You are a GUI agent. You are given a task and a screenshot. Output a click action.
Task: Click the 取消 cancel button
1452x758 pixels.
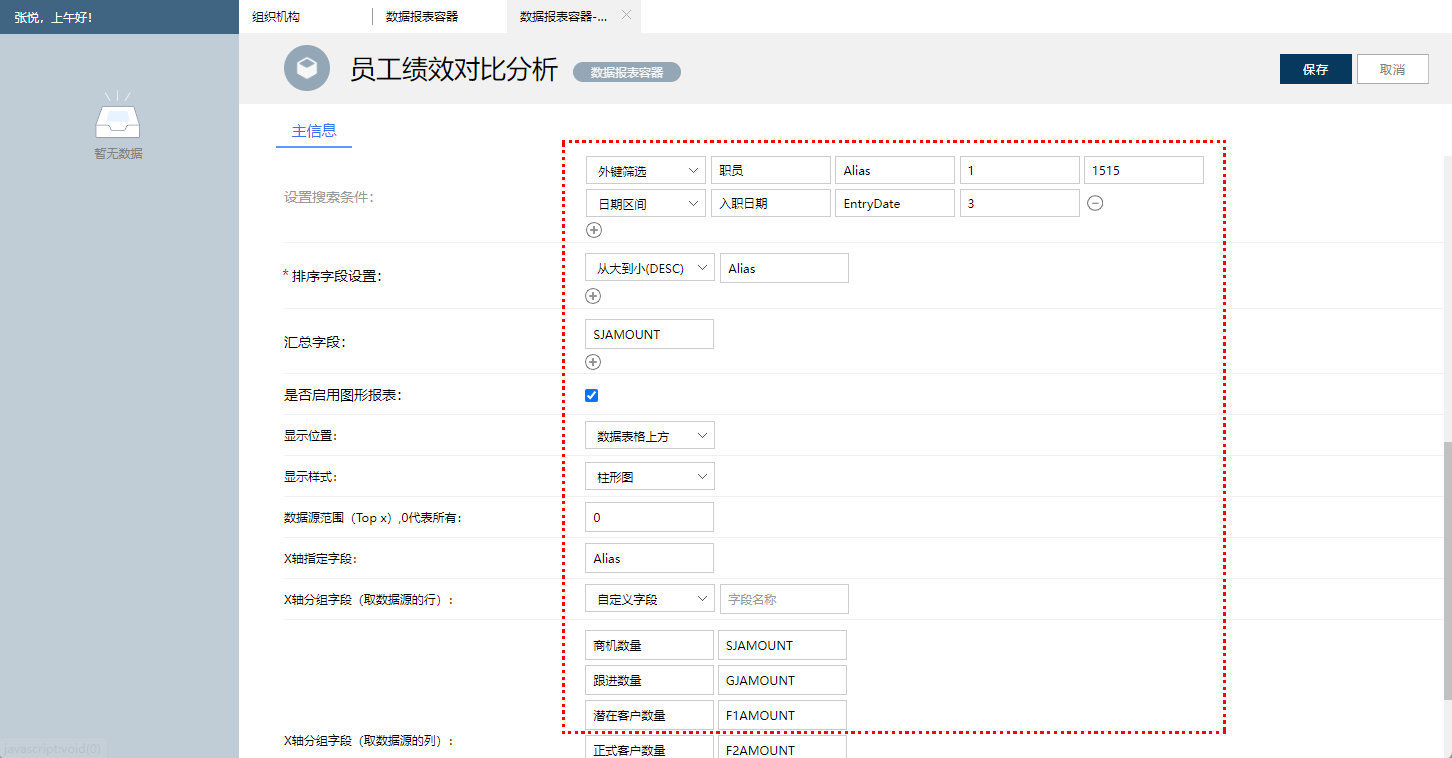pyautogui.click(x=1393, y=68)
